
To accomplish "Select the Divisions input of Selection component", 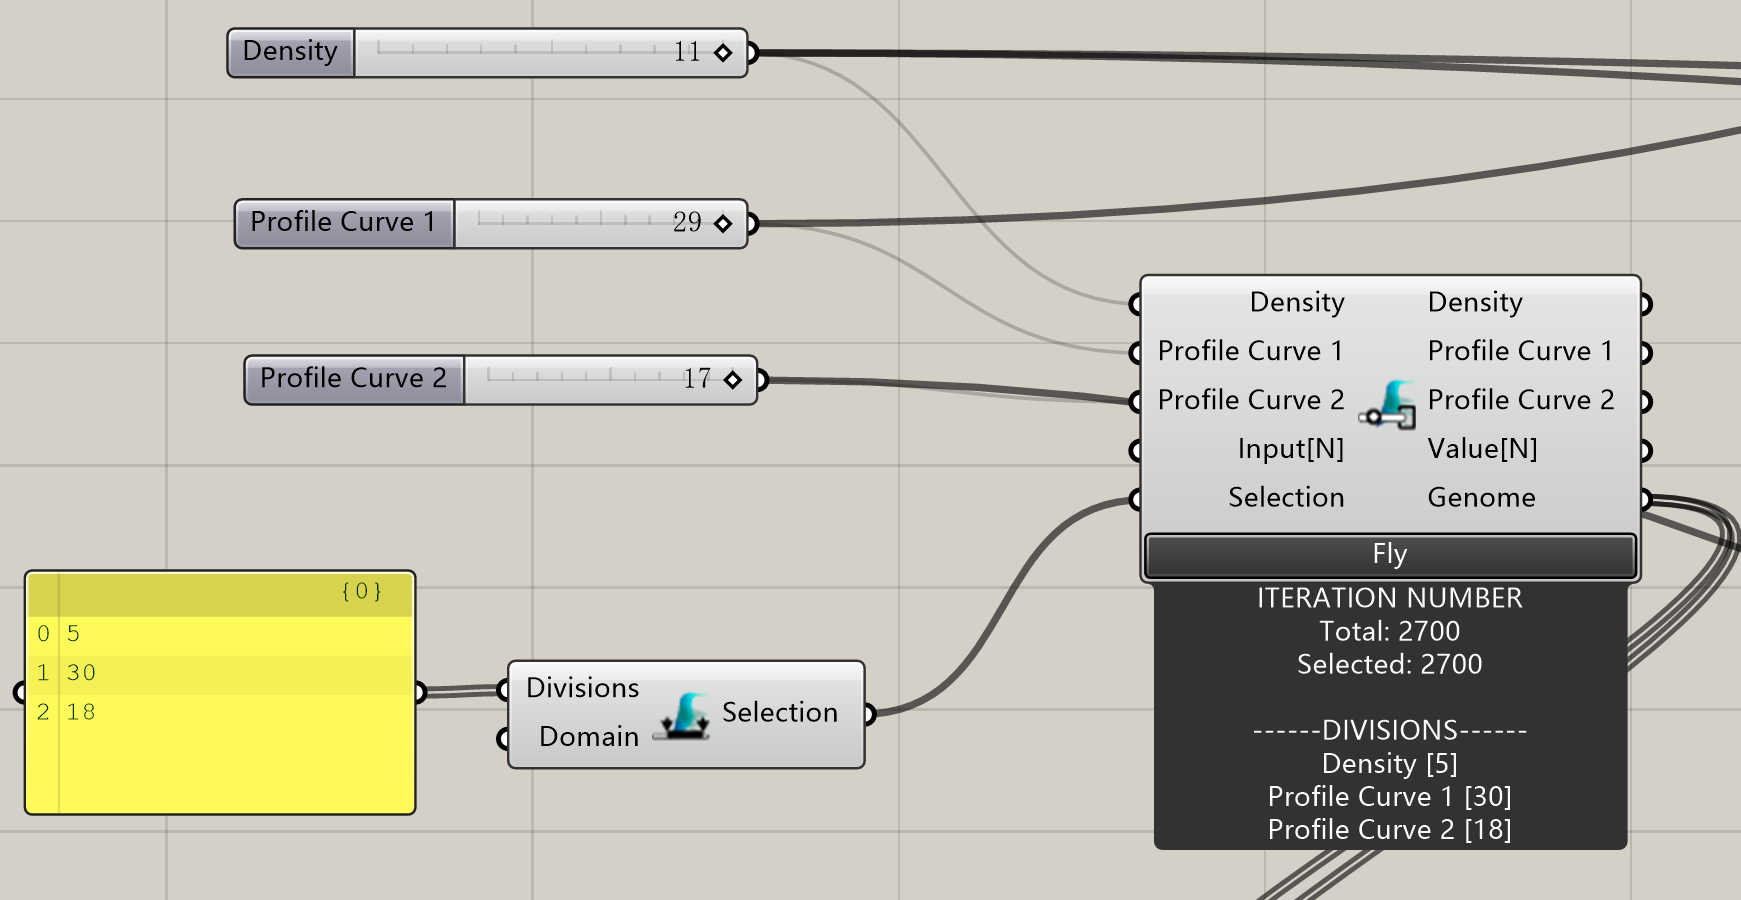I will coord(582,688).
